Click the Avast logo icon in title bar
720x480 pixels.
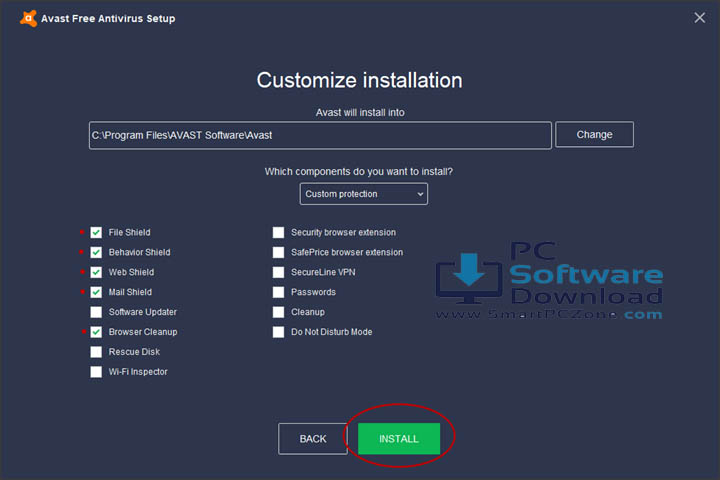(28, 18)
